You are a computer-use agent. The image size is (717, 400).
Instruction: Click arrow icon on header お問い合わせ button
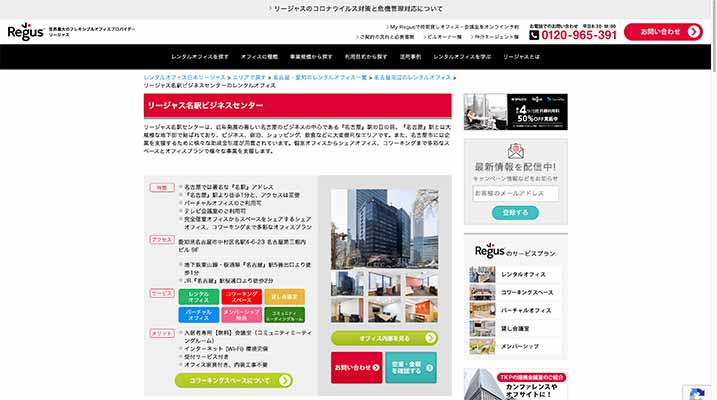point(694,32)
